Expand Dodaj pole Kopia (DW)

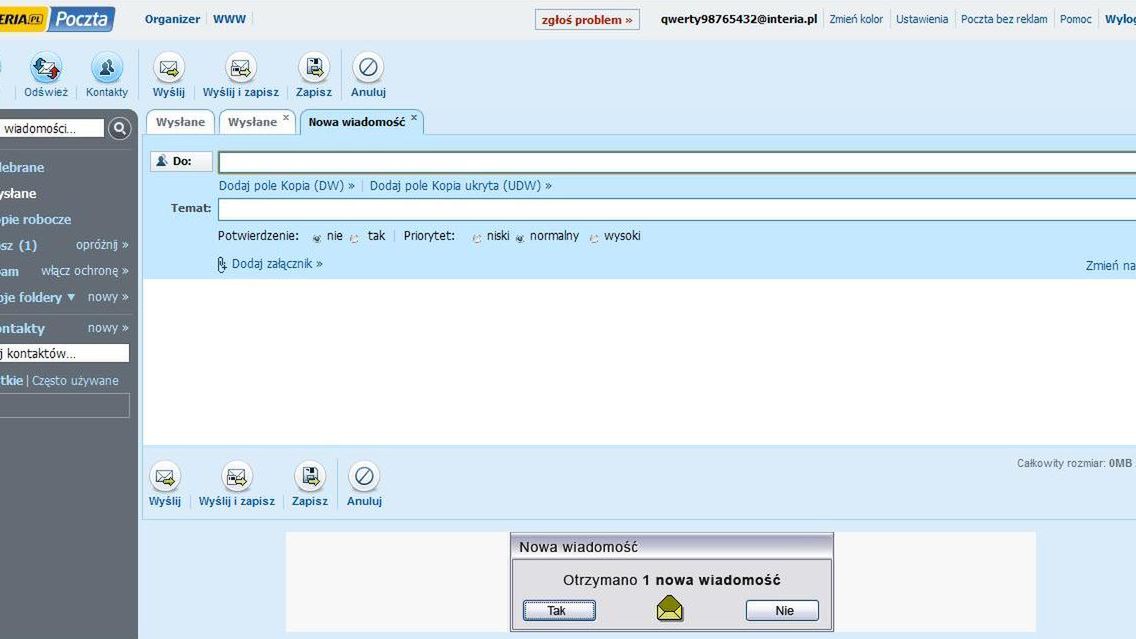(287, 185)
